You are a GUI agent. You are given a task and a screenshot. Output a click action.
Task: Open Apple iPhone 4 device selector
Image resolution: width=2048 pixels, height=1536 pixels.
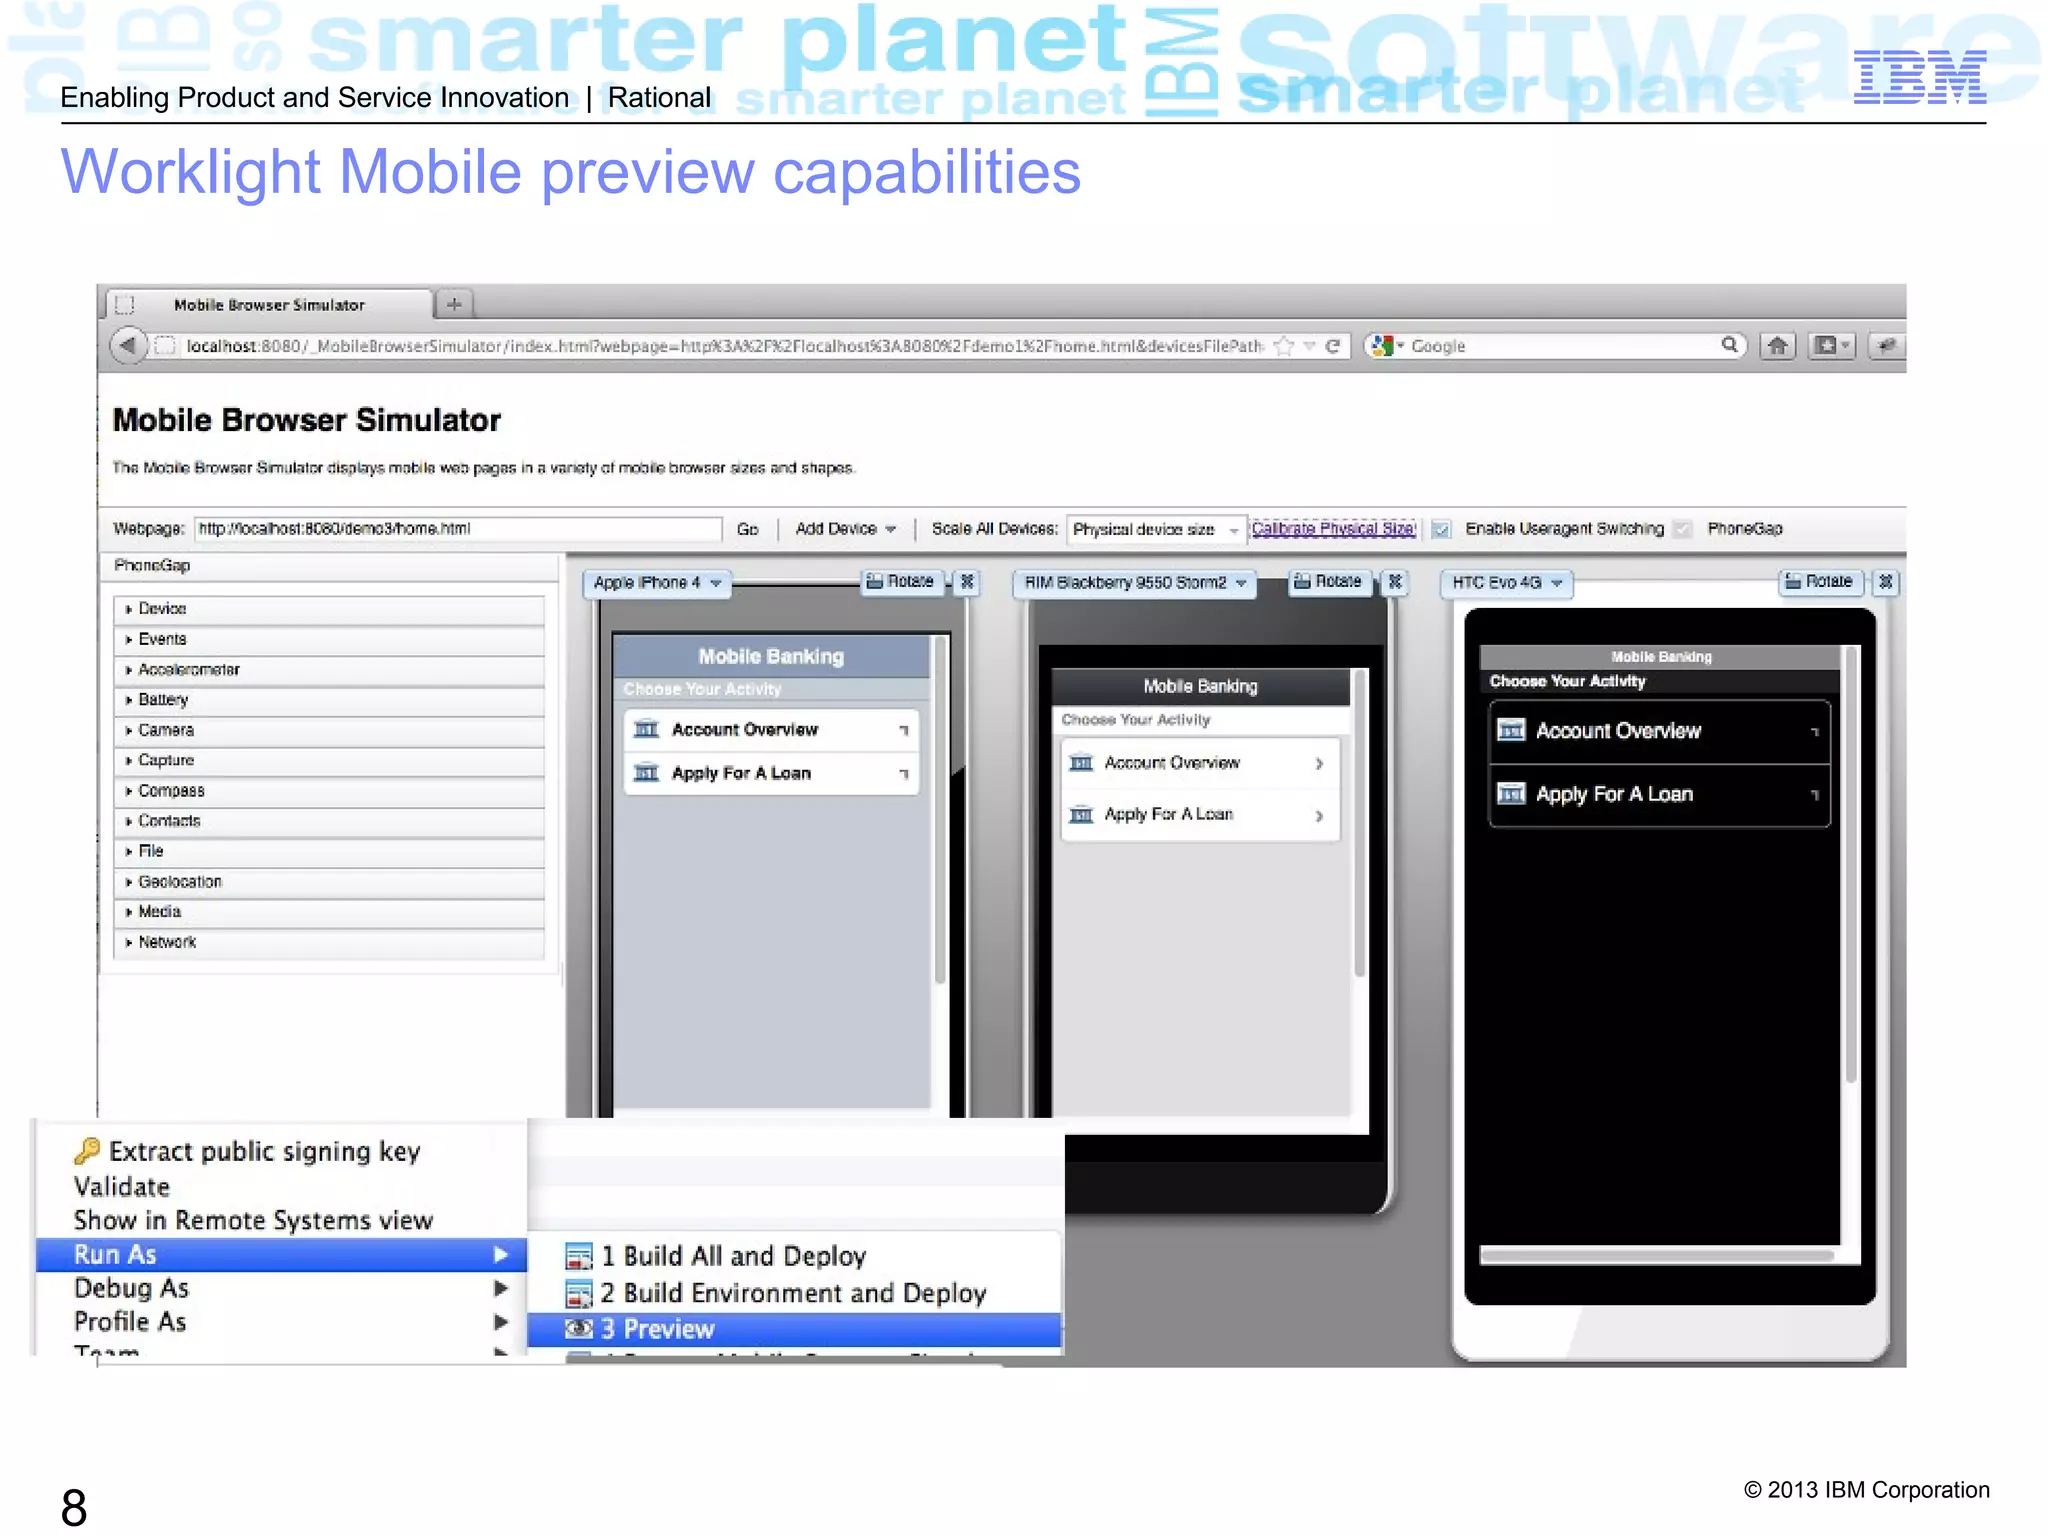657,583
